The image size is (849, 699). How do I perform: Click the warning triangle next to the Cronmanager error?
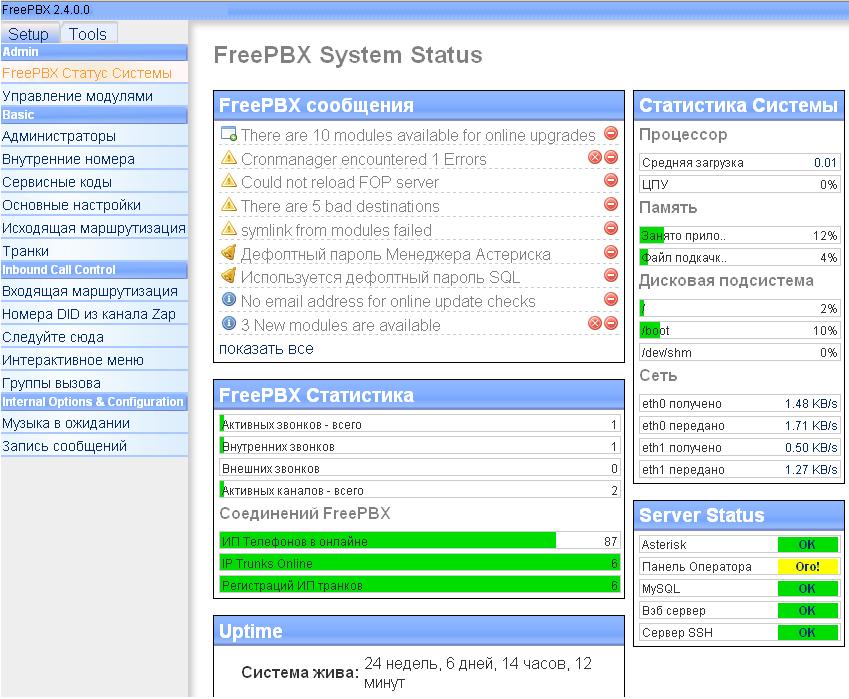229,158
